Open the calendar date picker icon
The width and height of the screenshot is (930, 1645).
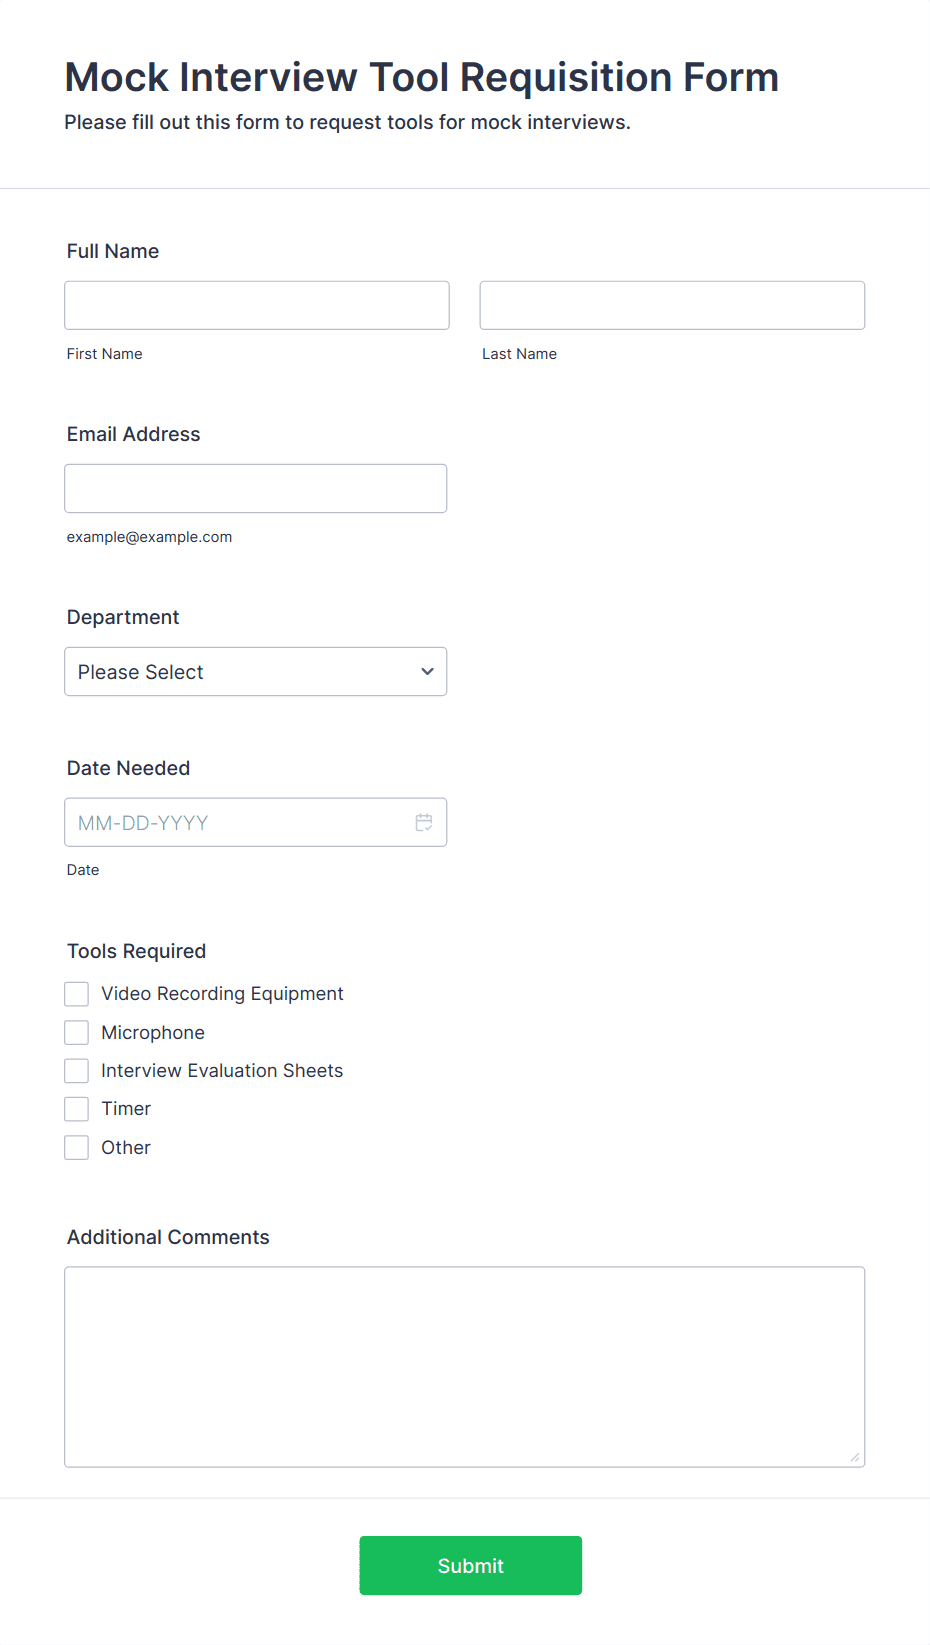pos(424,822)
